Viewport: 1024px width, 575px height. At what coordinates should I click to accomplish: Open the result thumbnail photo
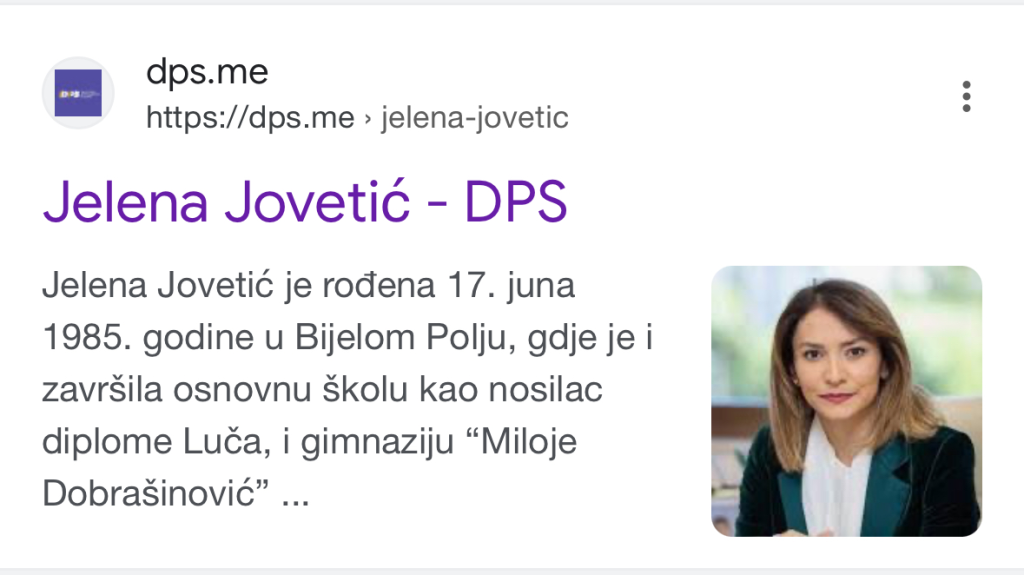(846, 401)
